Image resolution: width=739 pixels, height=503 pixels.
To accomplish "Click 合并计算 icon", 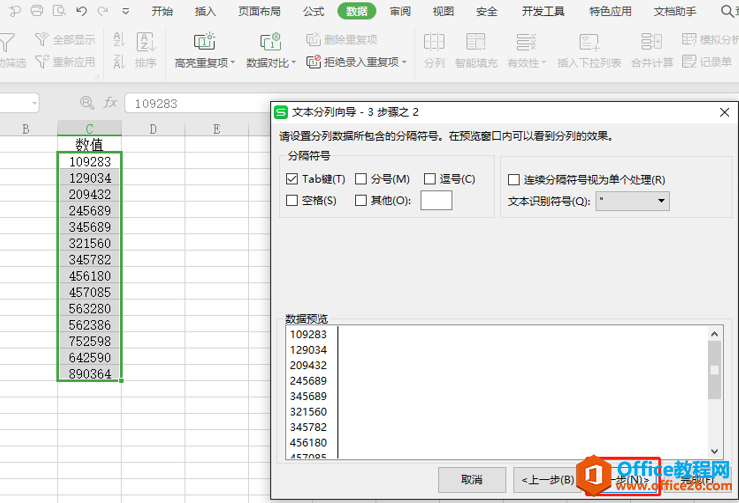I will tap(652, 42).
